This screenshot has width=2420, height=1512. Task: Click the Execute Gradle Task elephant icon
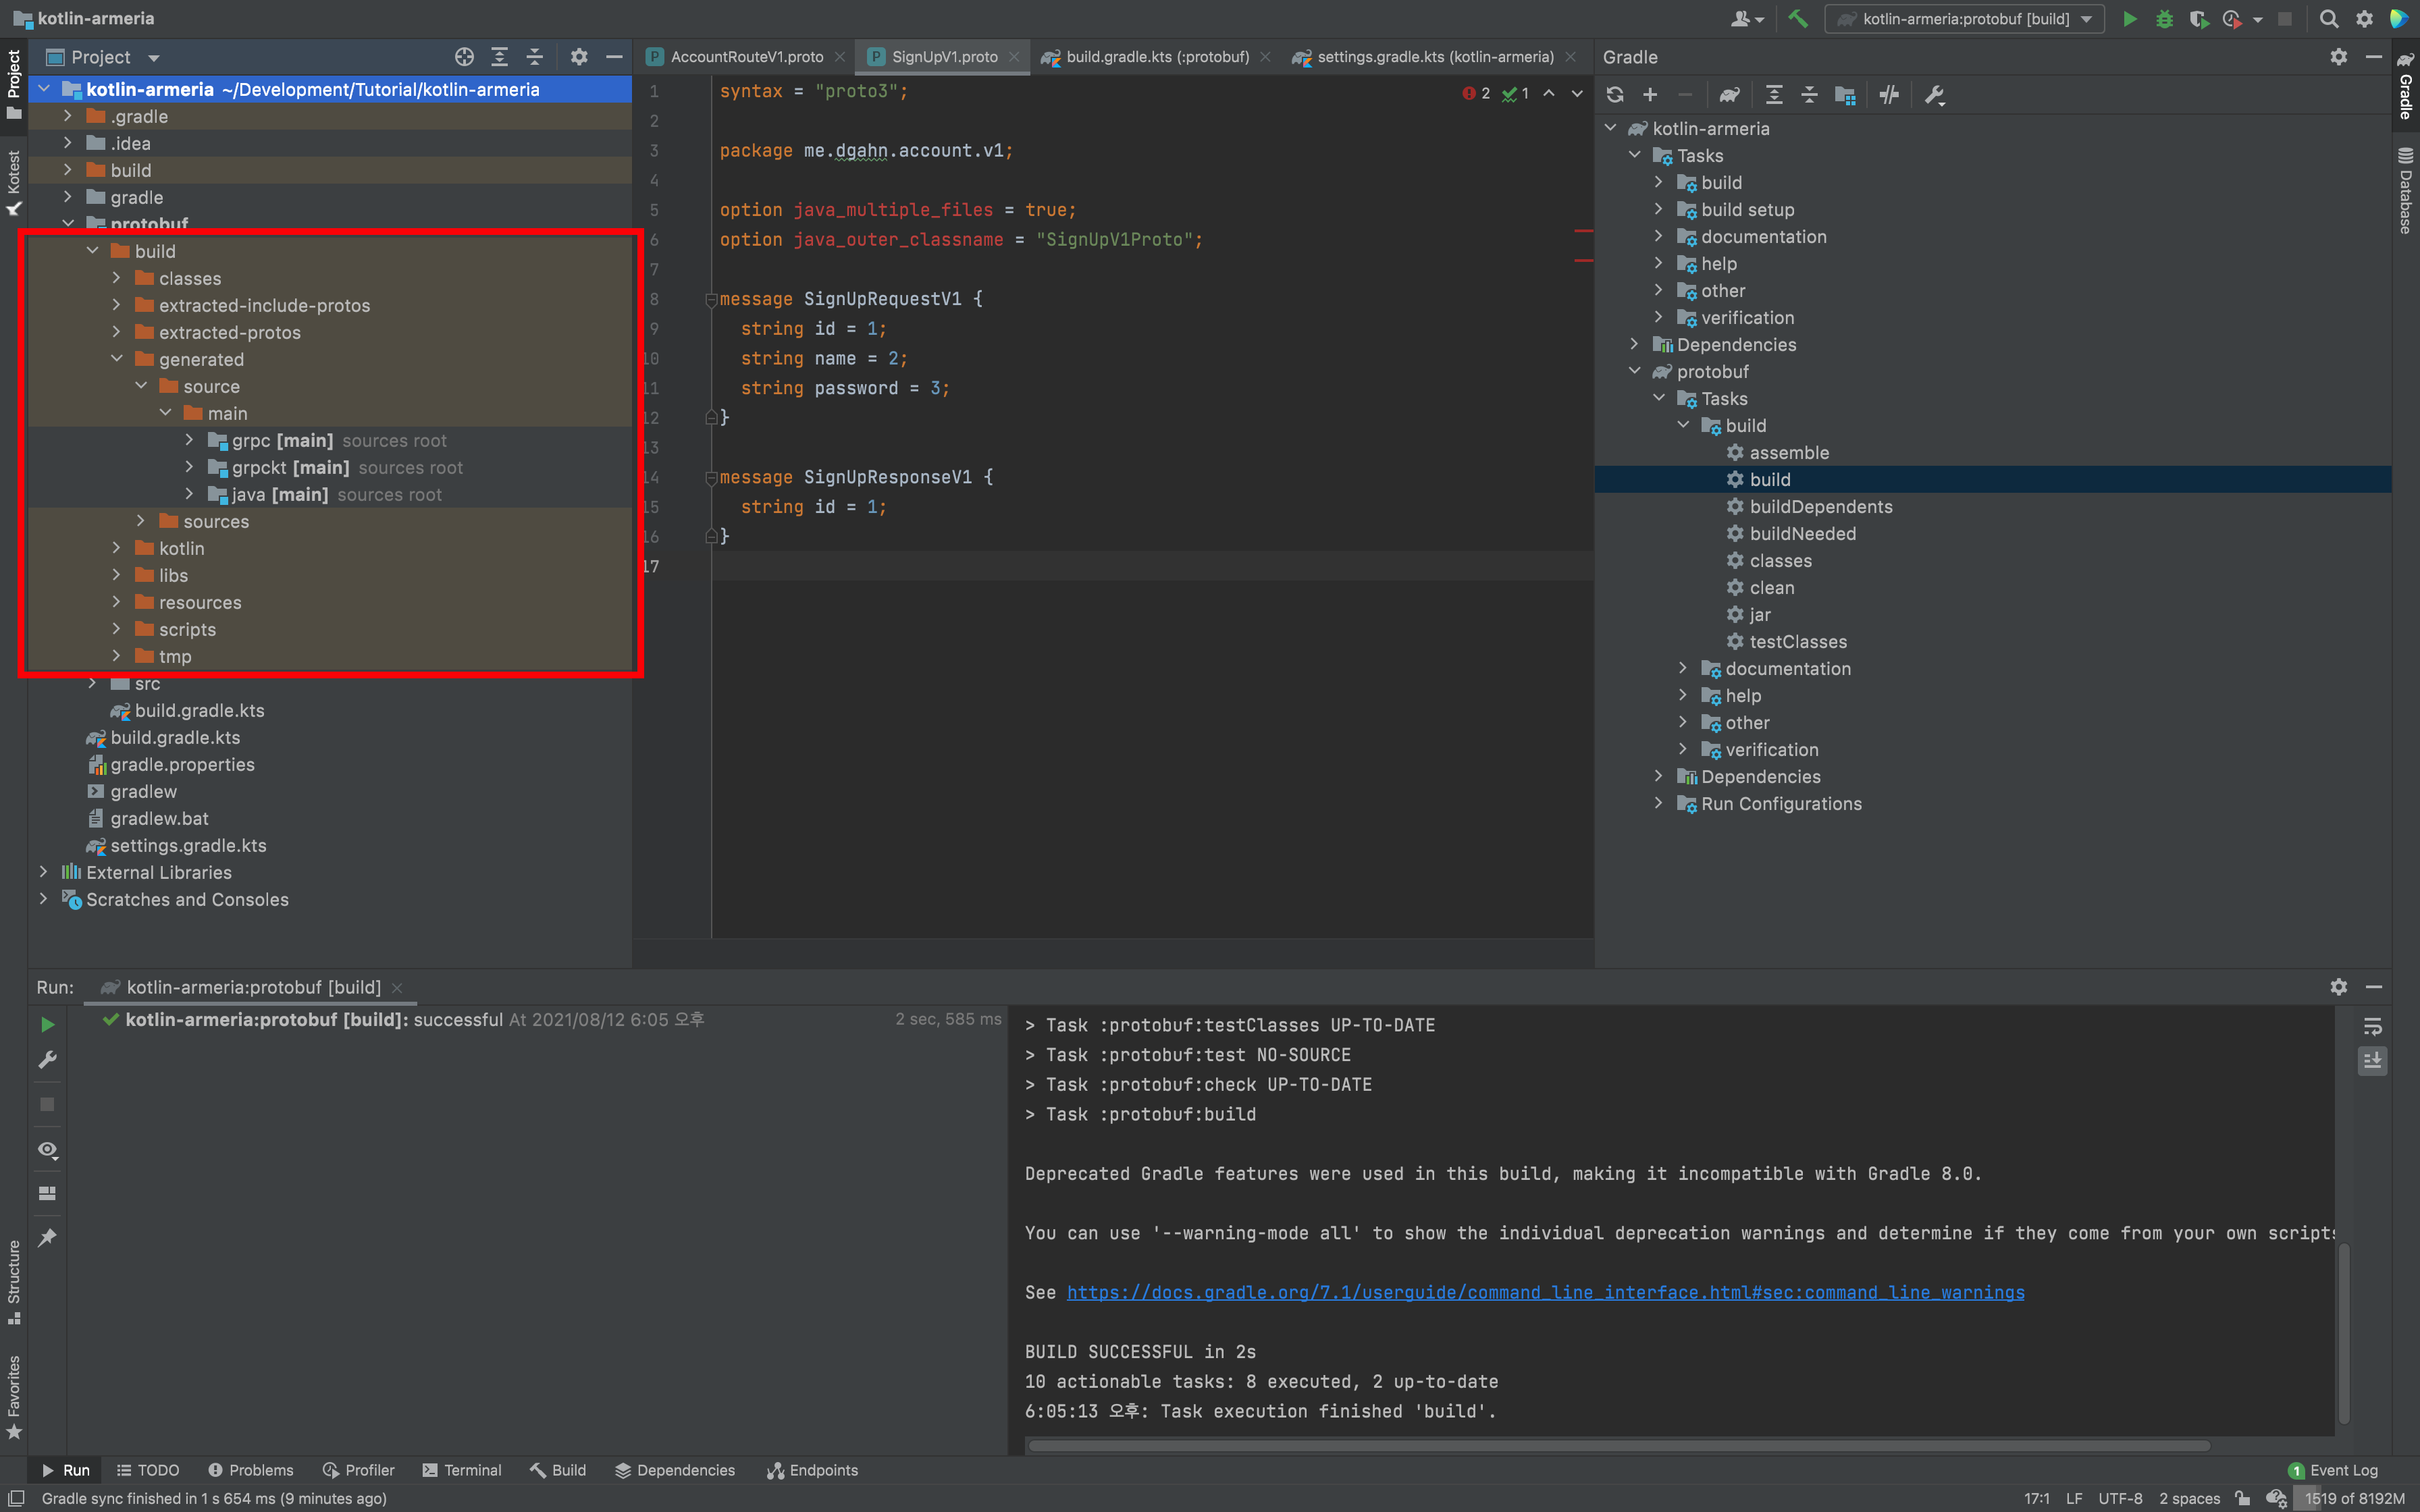pos(1729,95)
